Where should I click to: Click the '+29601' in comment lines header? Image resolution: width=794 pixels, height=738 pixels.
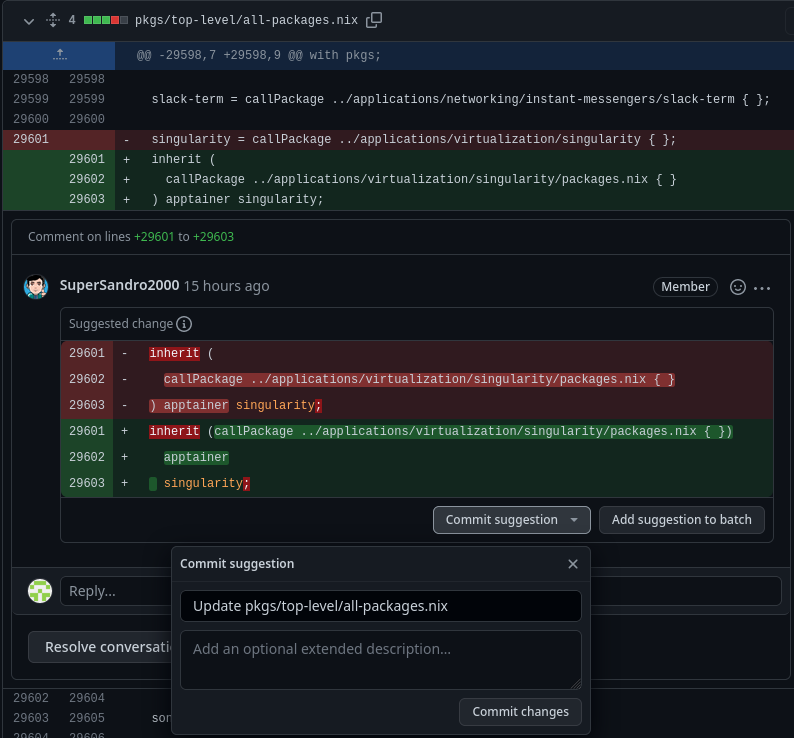click(x=154, y=237)
